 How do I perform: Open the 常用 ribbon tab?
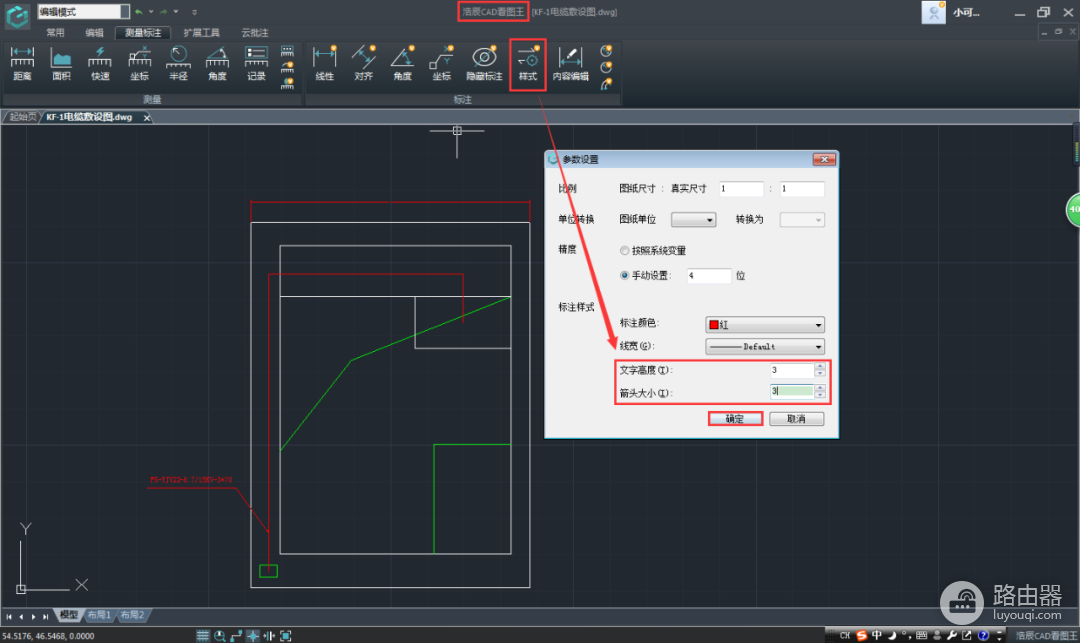[55, 32]
